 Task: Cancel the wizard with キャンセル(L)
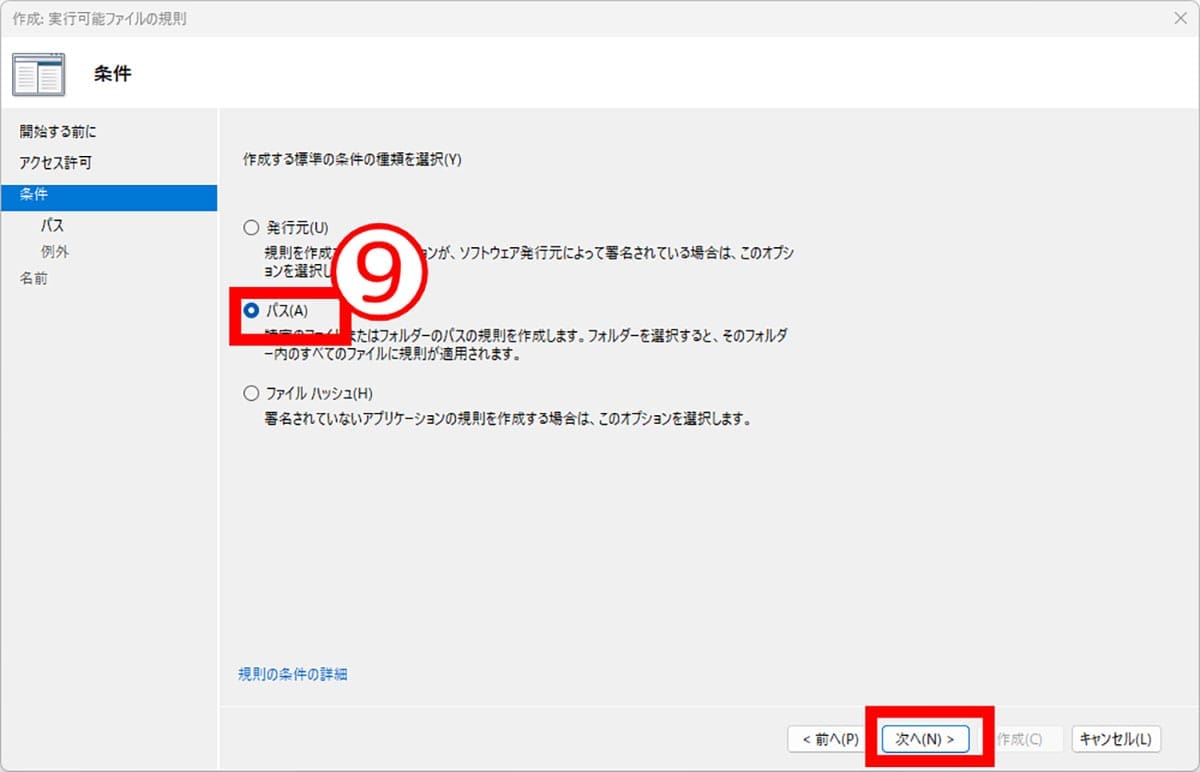(x=1115, y=739)
